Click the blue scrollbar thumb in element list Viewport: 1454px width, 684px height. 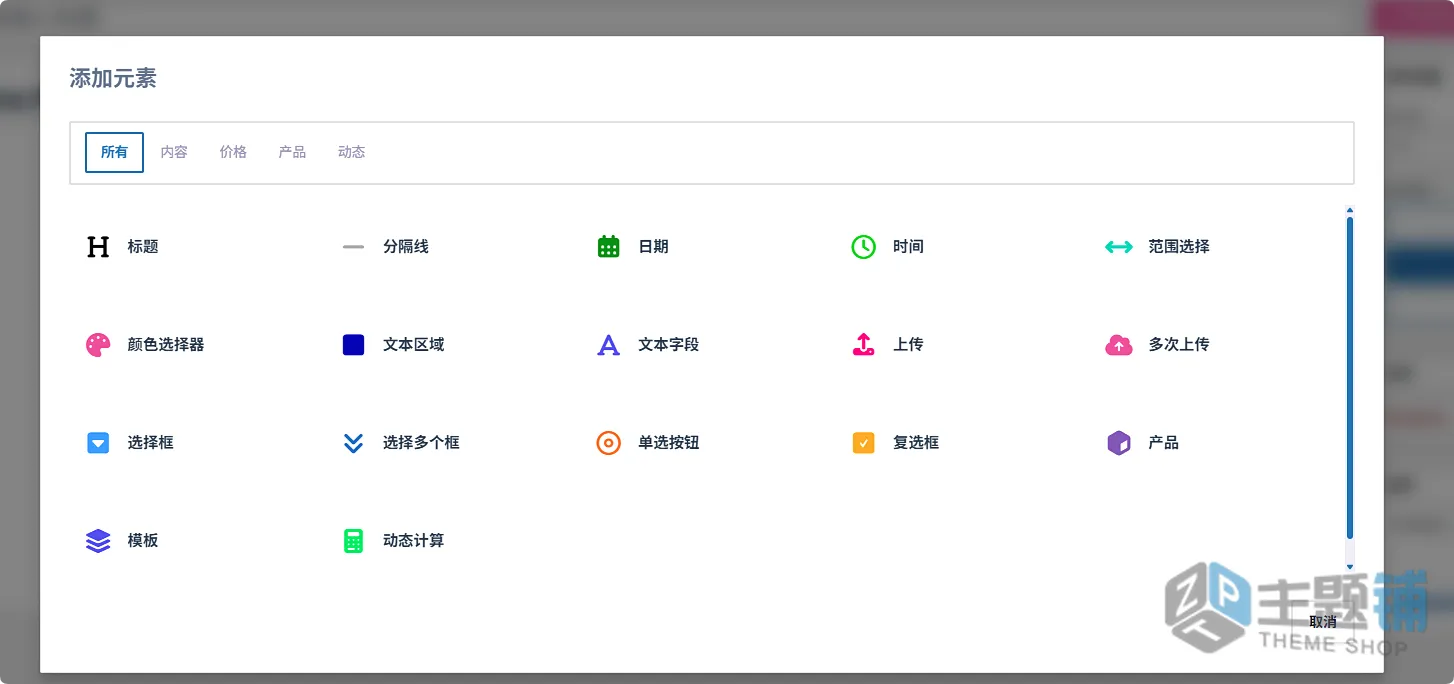pos(1350,378)
